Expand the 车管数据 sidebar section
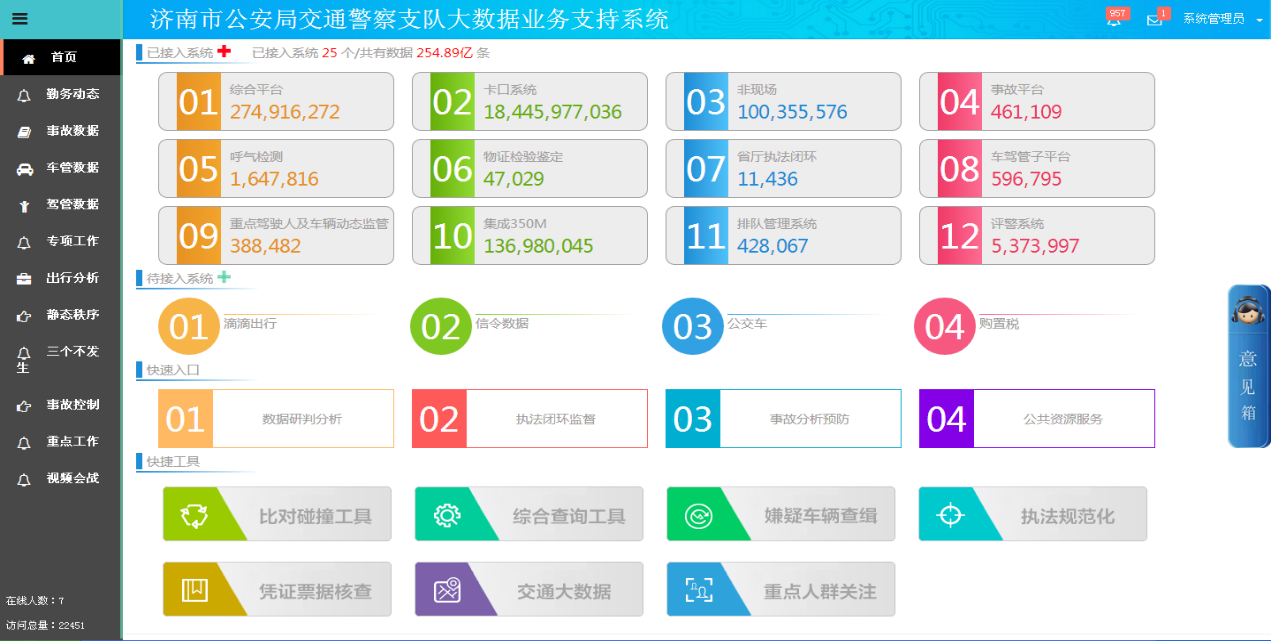The height and width of the screenshot is (641, 1271). [x=72, y=168]
